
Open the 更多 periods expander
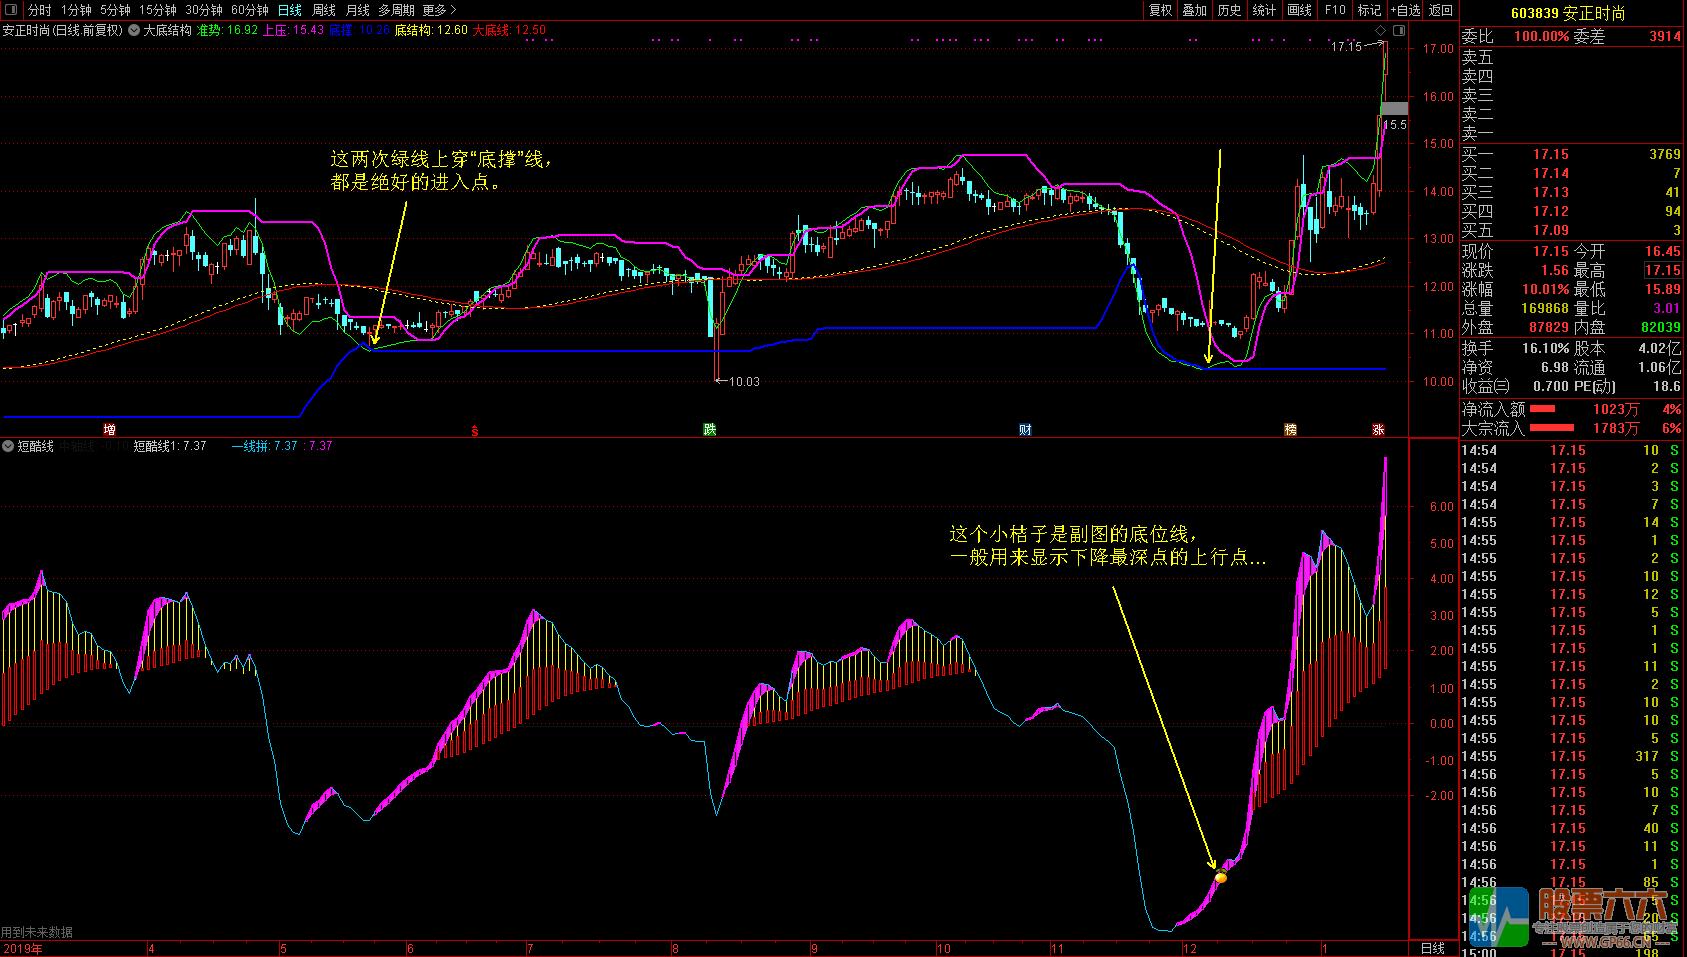point(440,10)
